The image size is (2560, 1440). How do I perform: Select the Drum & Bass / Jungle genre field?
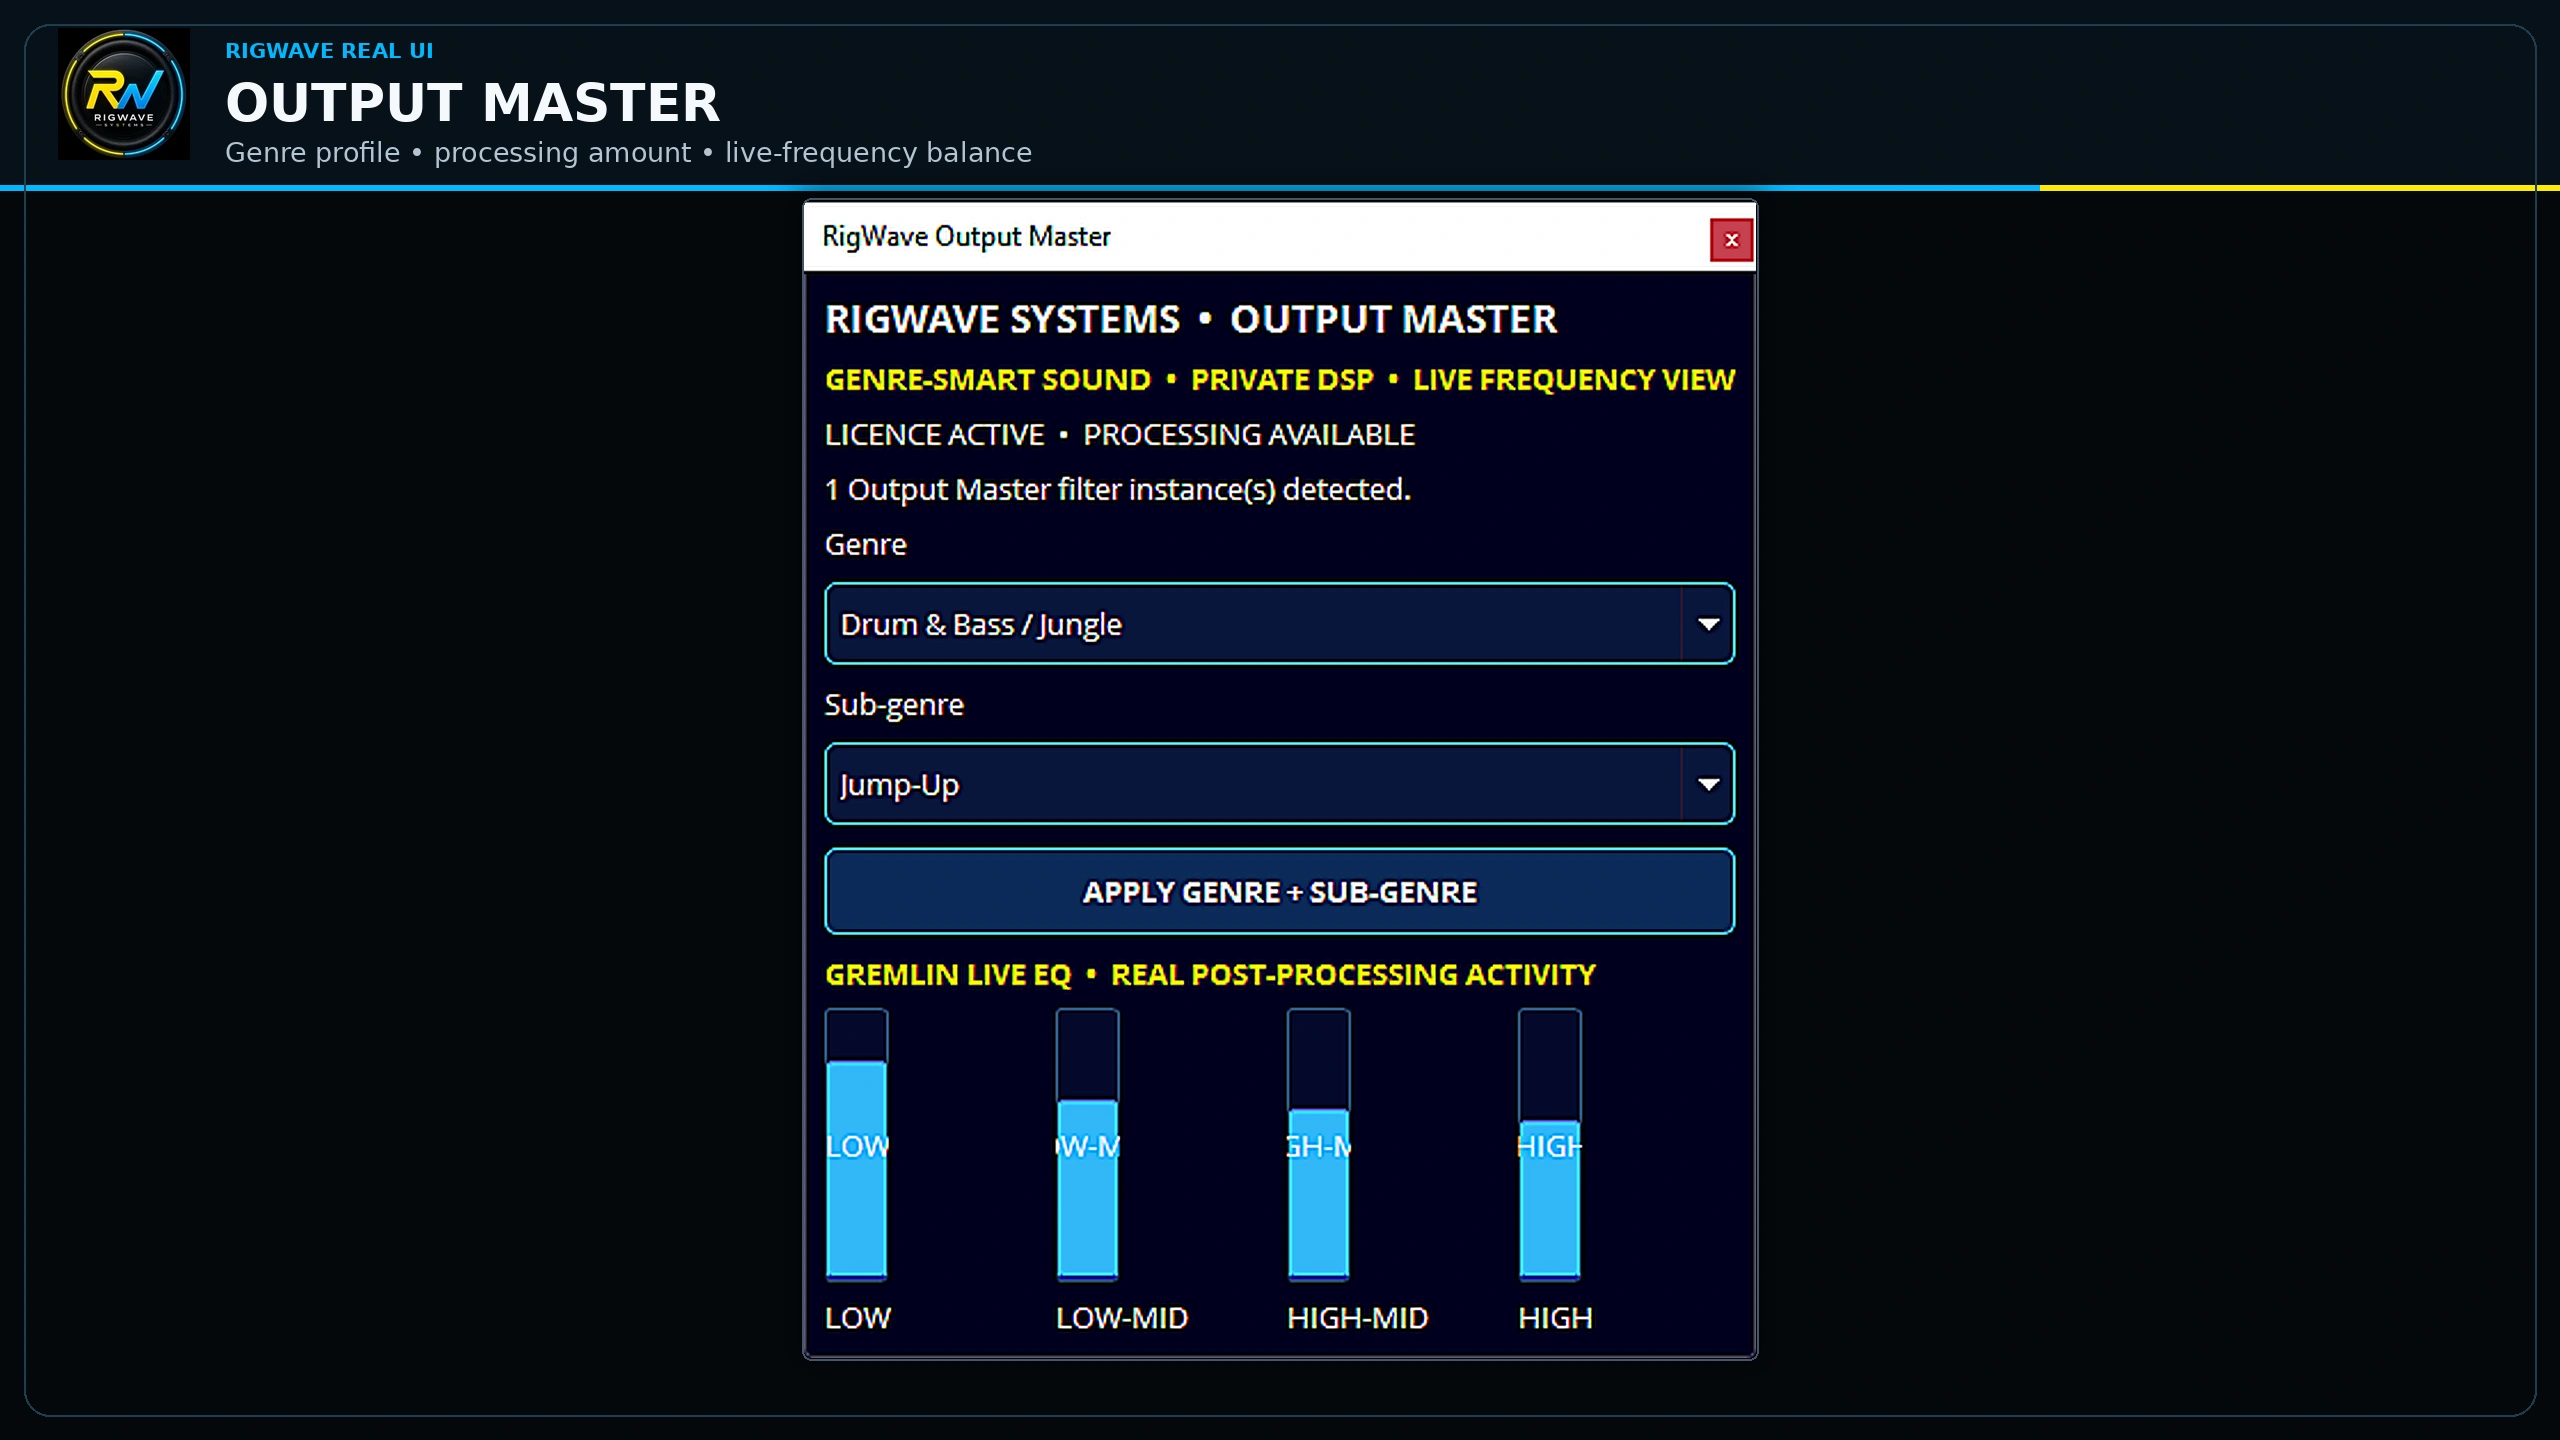(x=1279, y=624)
